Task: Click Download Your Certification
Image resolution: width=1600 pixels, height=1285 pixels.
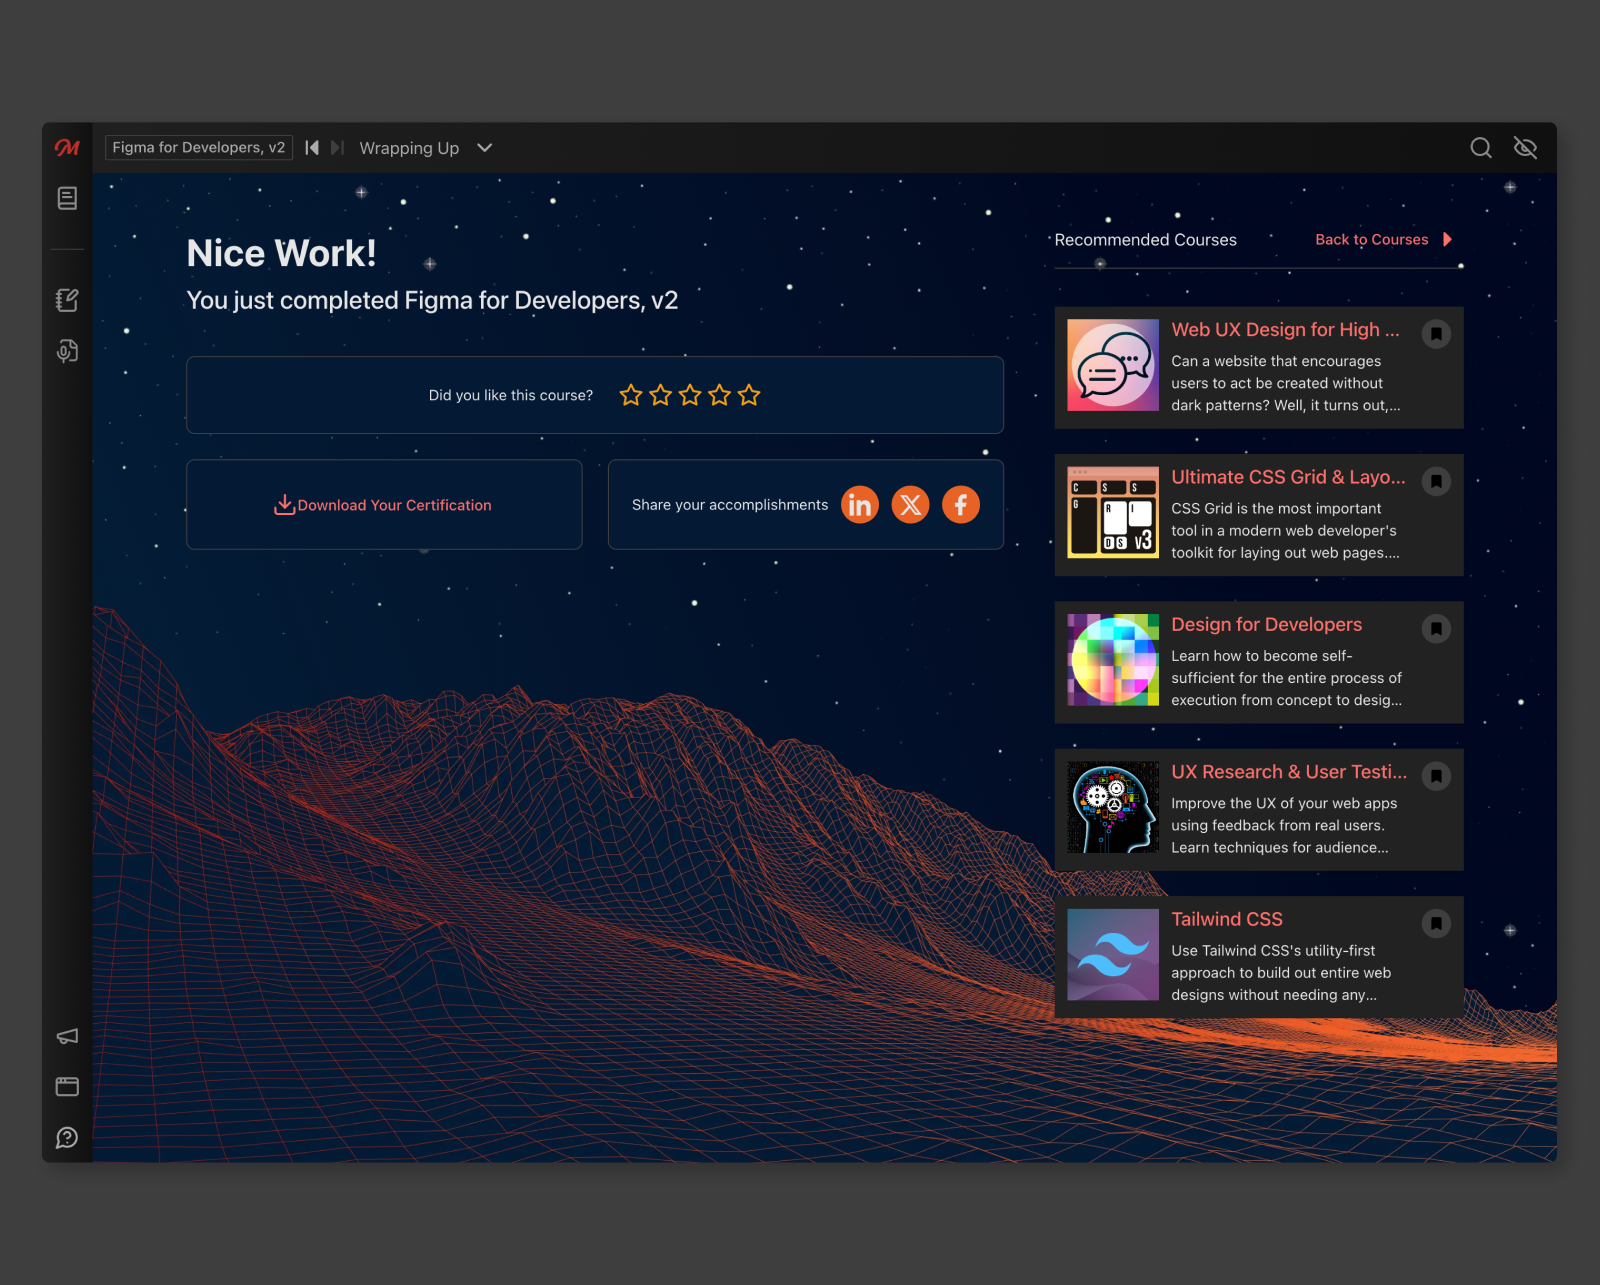Action: (384, 505)
